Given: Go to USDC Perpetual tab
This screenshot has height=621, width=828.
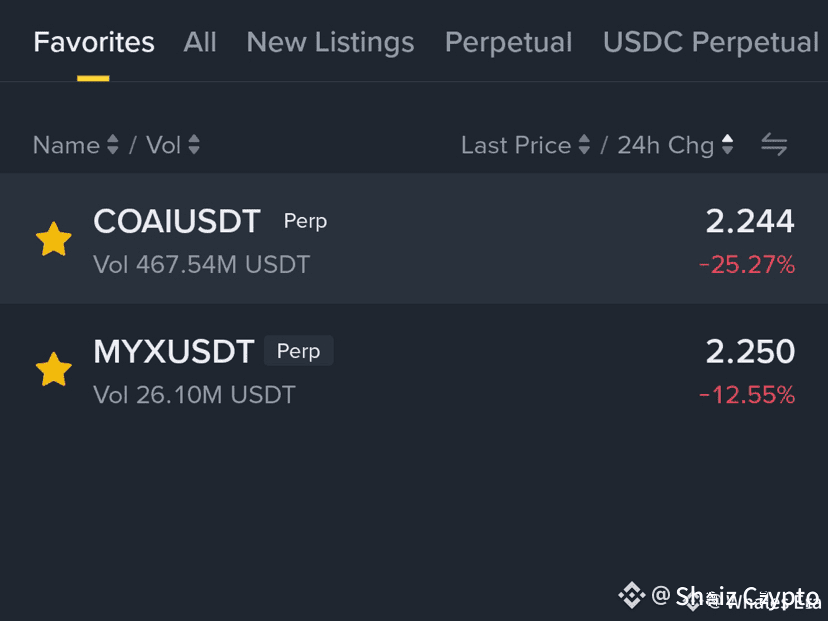Looking at the screenshot, I should [711, 42].
